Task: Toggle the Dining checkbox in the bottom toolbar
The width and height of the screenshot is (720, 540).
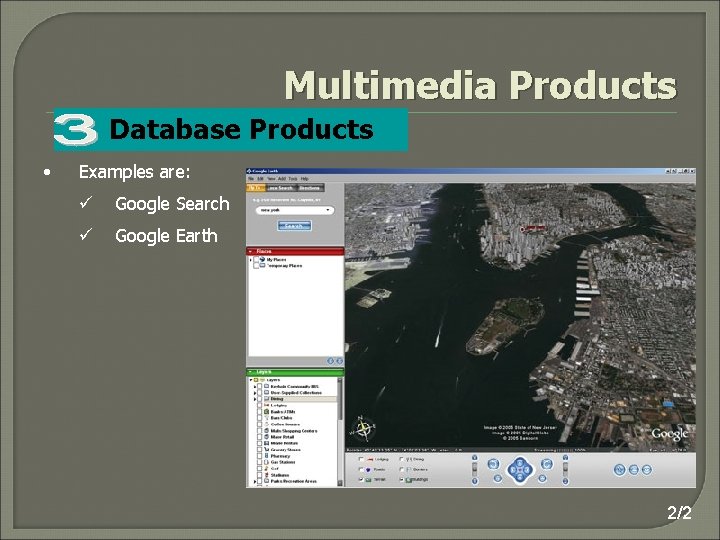Action: [x=401, y=459]
